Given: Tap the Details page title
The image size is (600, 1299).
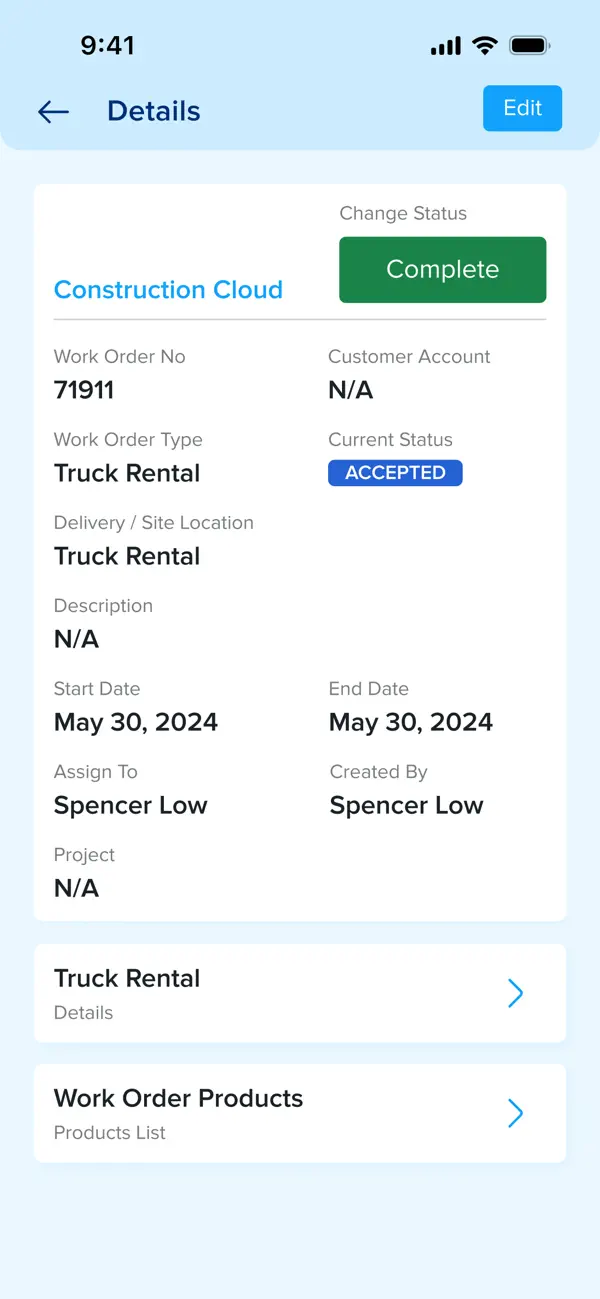Looking at the screenshot, I should click(x=154, y=111).
